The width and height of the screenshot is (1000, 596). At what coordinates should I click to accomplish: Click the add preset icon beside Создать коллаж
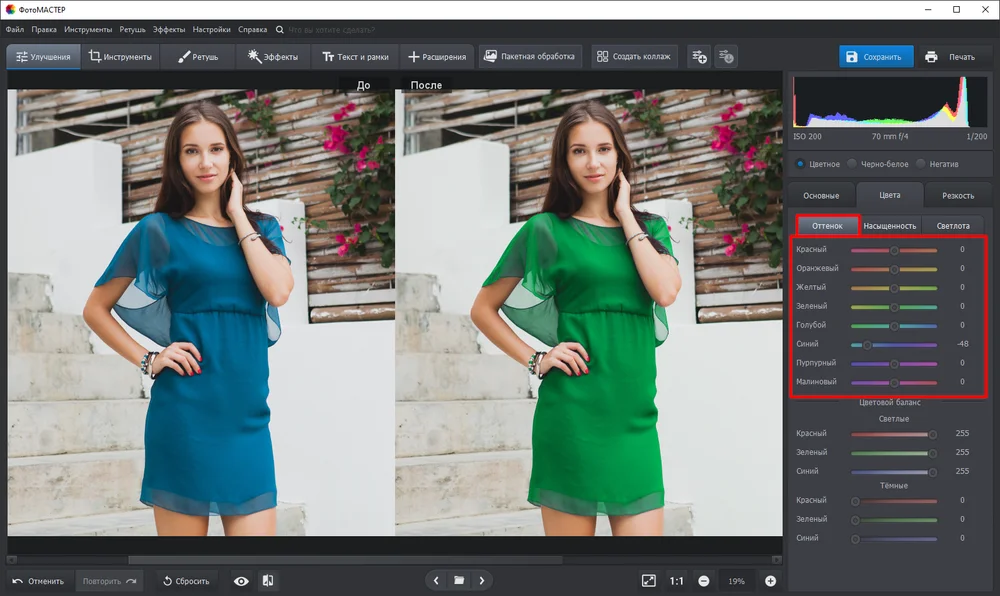click(x=700, y=57)
